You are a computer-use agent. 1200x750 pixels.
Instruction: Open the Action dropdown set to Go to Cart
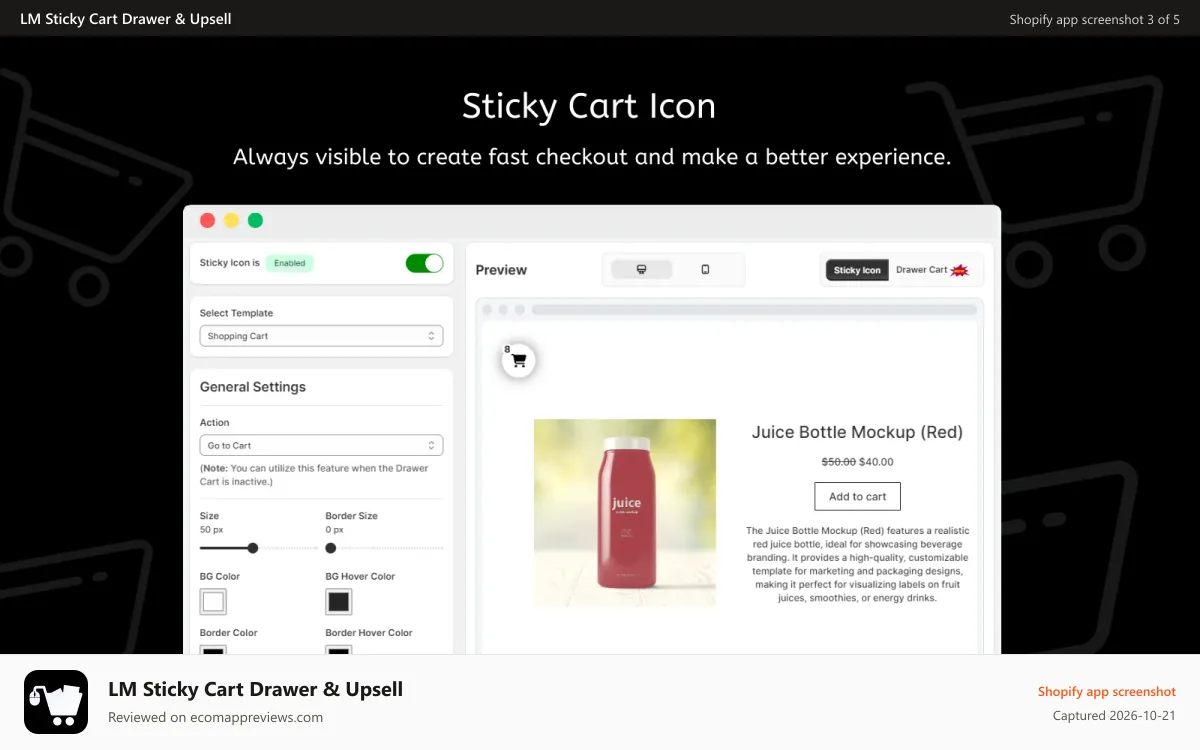click(321, 445)
